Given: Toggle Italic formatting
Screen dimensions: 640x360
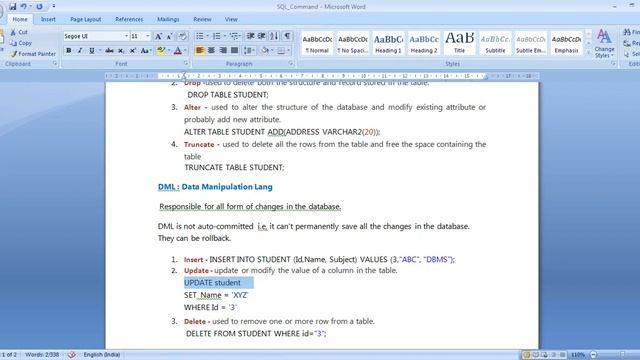Looking at the screenshot, I should click(x=80, y=51).
